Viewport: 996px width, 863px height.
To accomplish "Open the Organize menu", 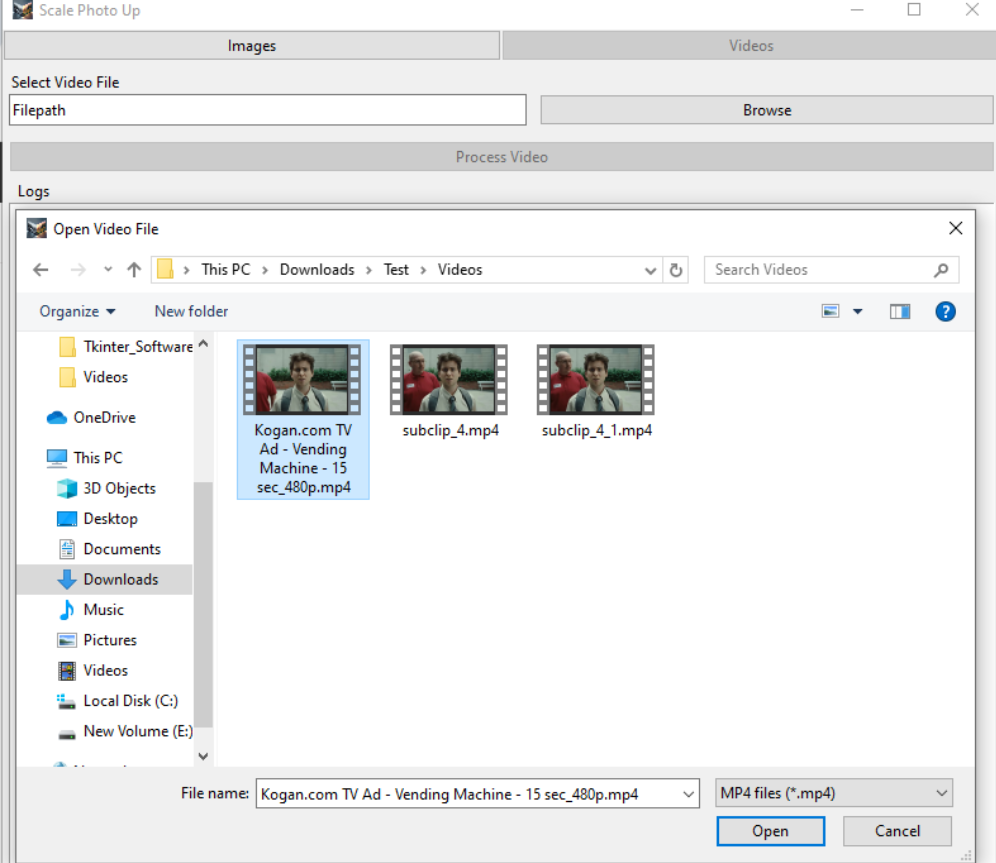I will tap(77, 312).
